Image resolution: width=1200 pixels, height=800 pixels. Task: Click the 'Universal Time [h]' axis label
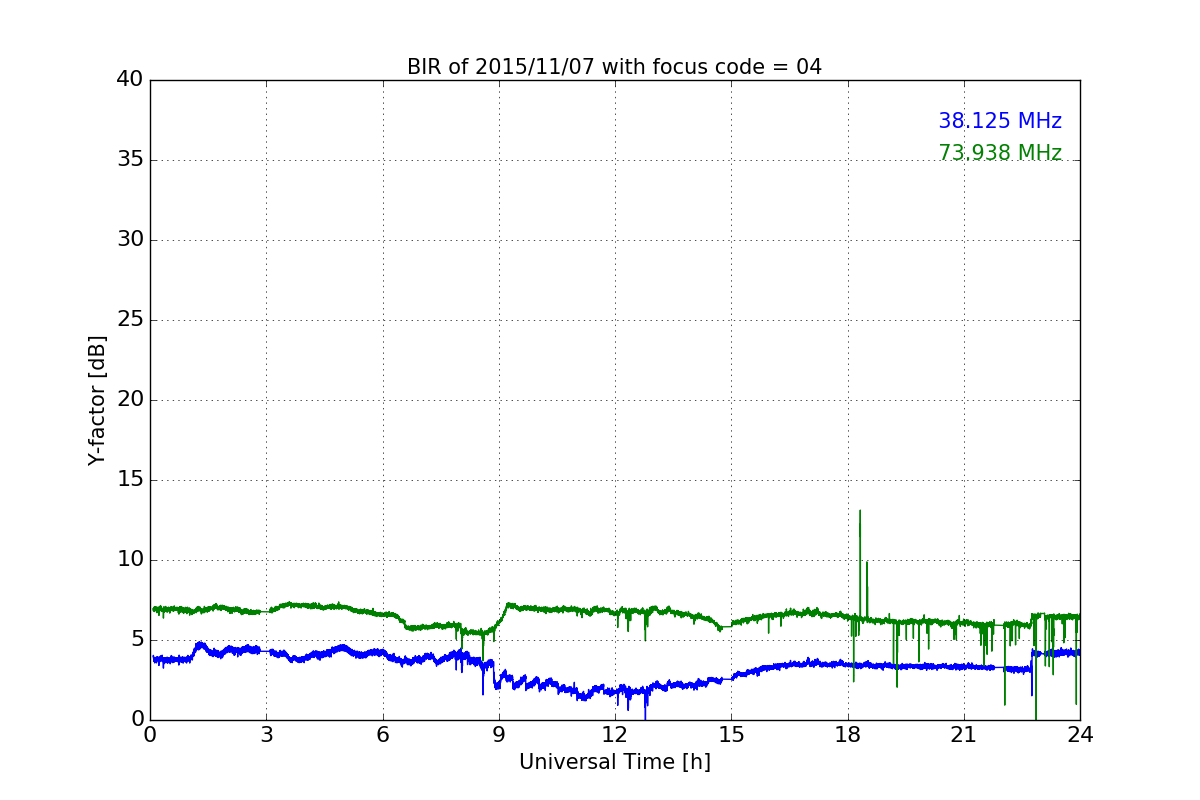[x=614, y=762]
